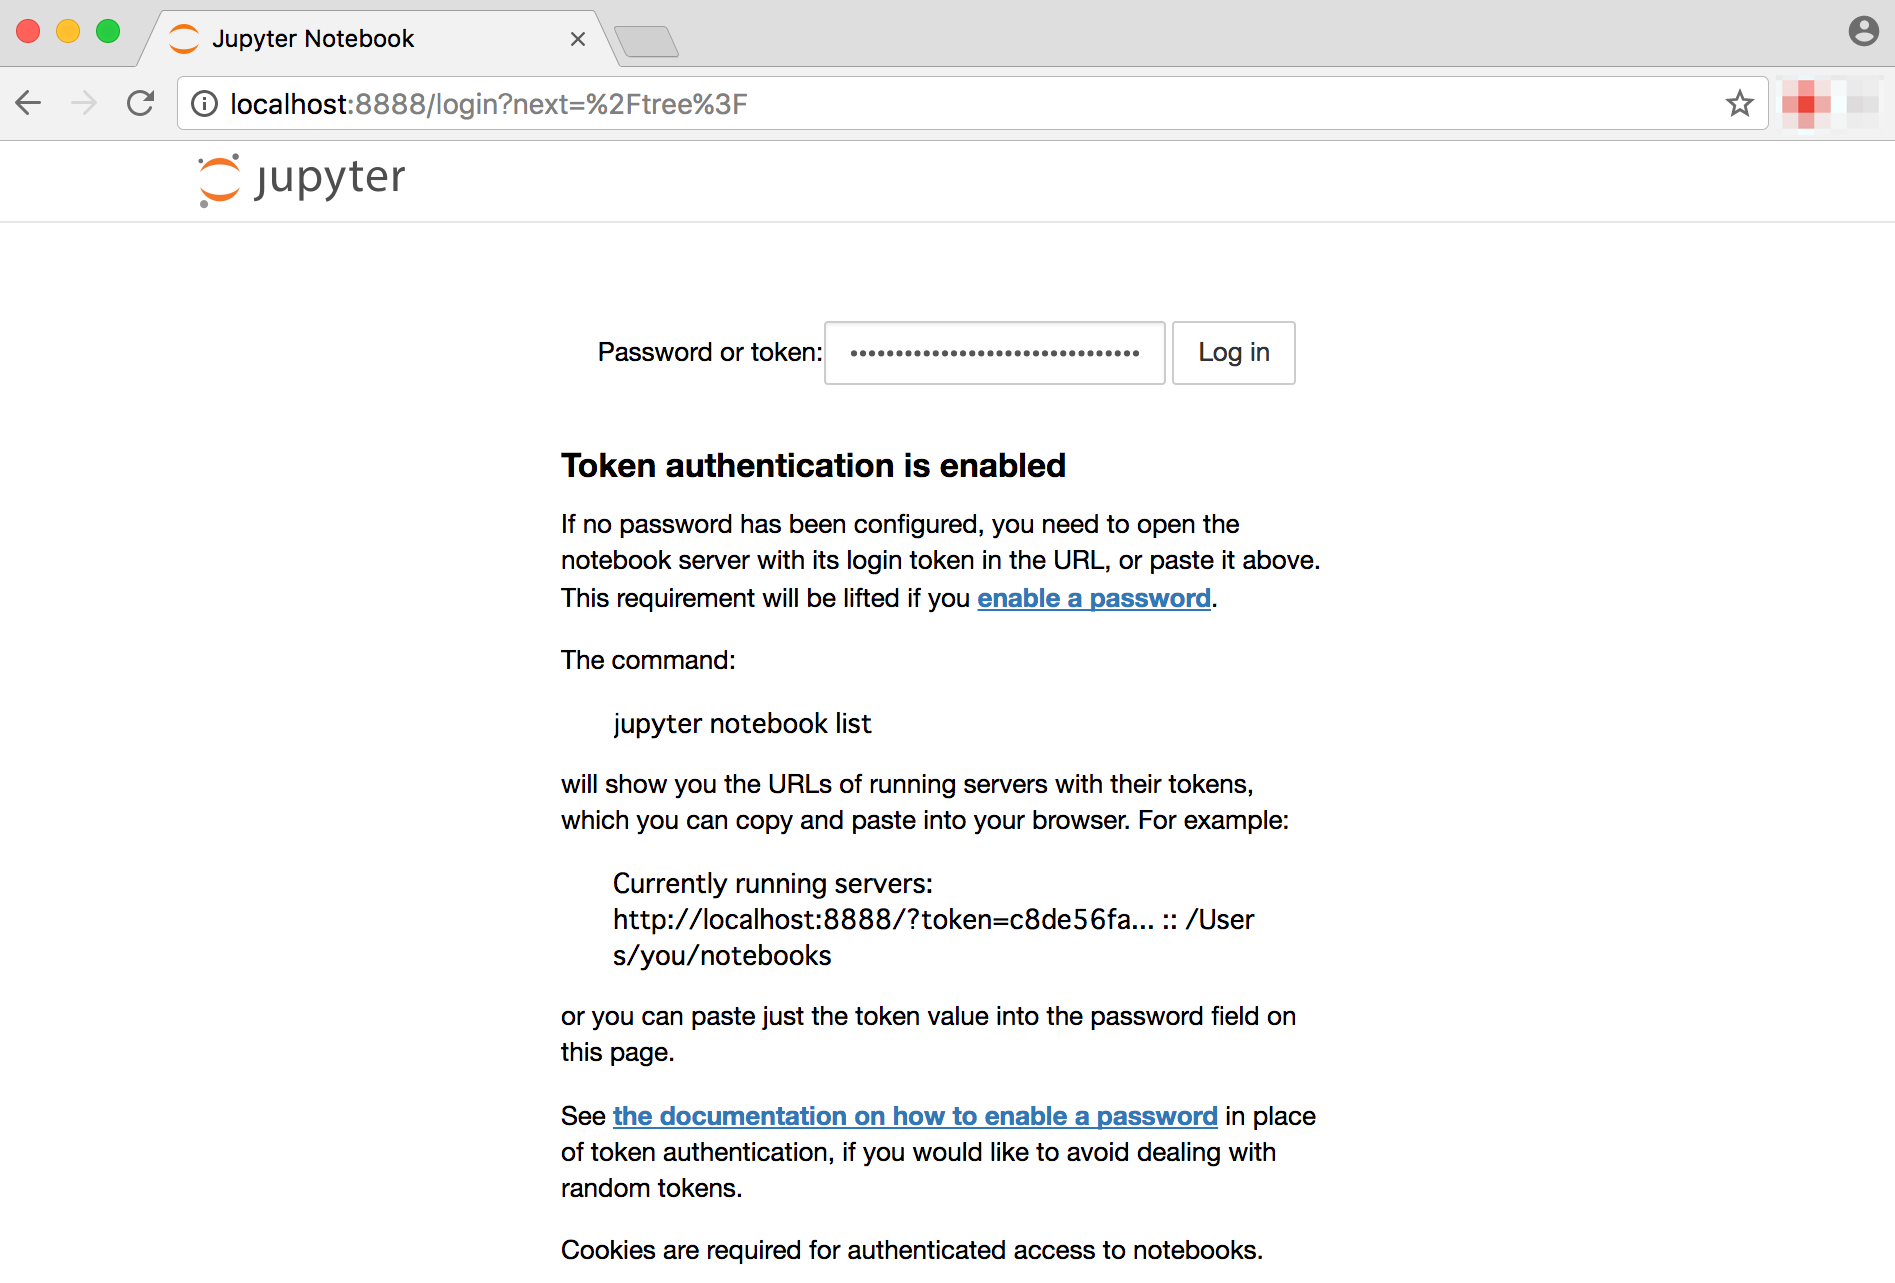This screenshot has height=1283, width=1895.
Task: Click the Jupyter logo in header
Action: [x=301, y=179]
